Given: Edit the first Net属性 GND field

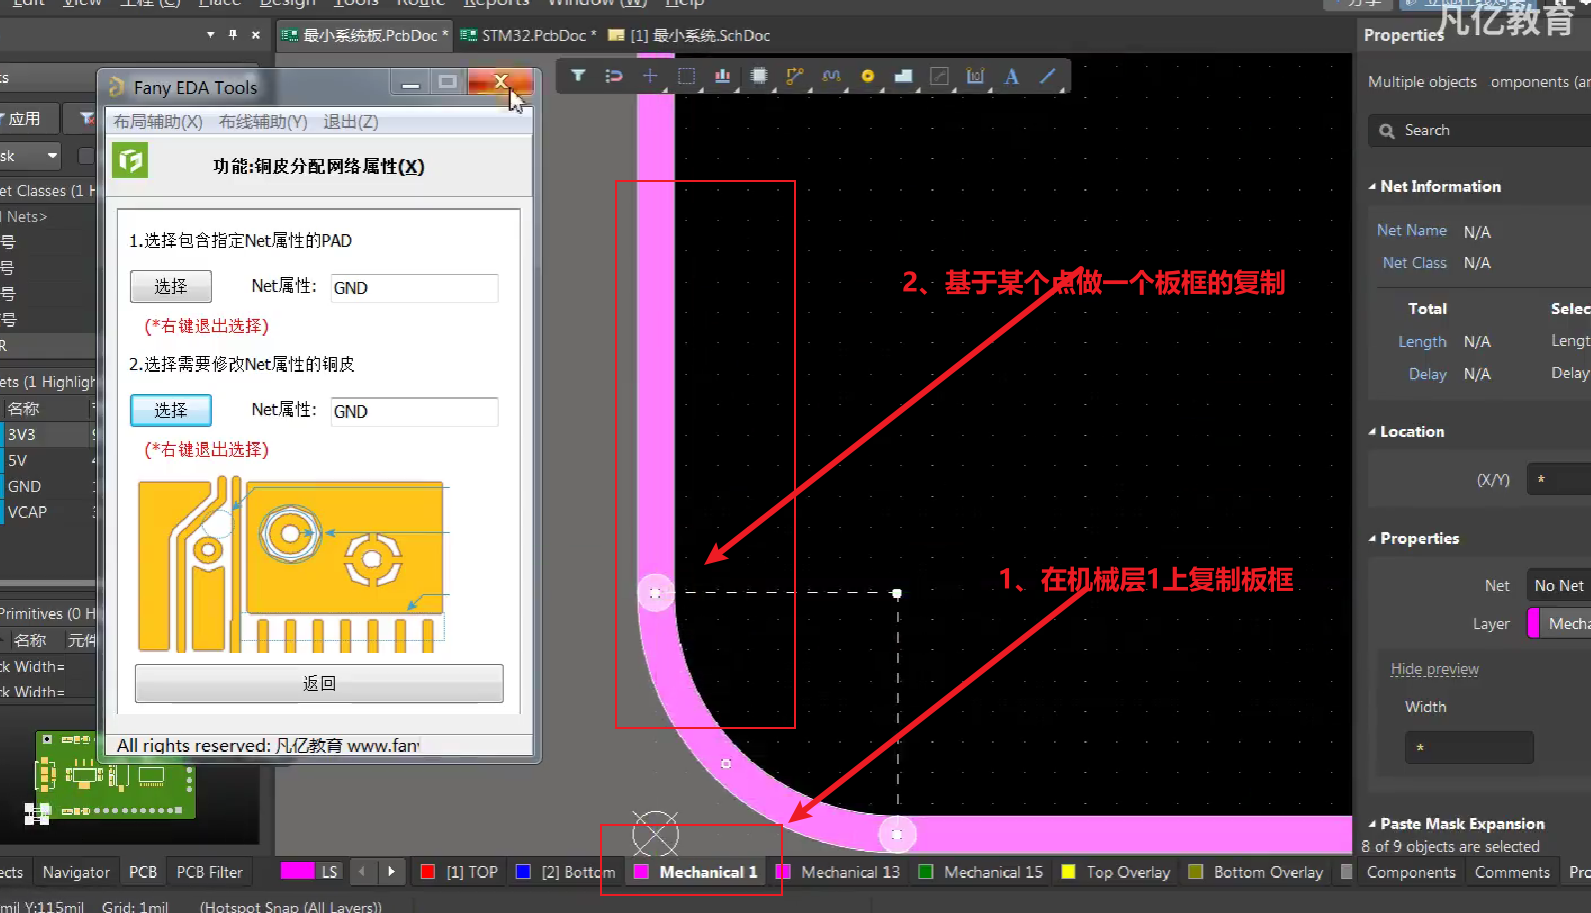Looking at the screenshot, I should coord(414,288).
